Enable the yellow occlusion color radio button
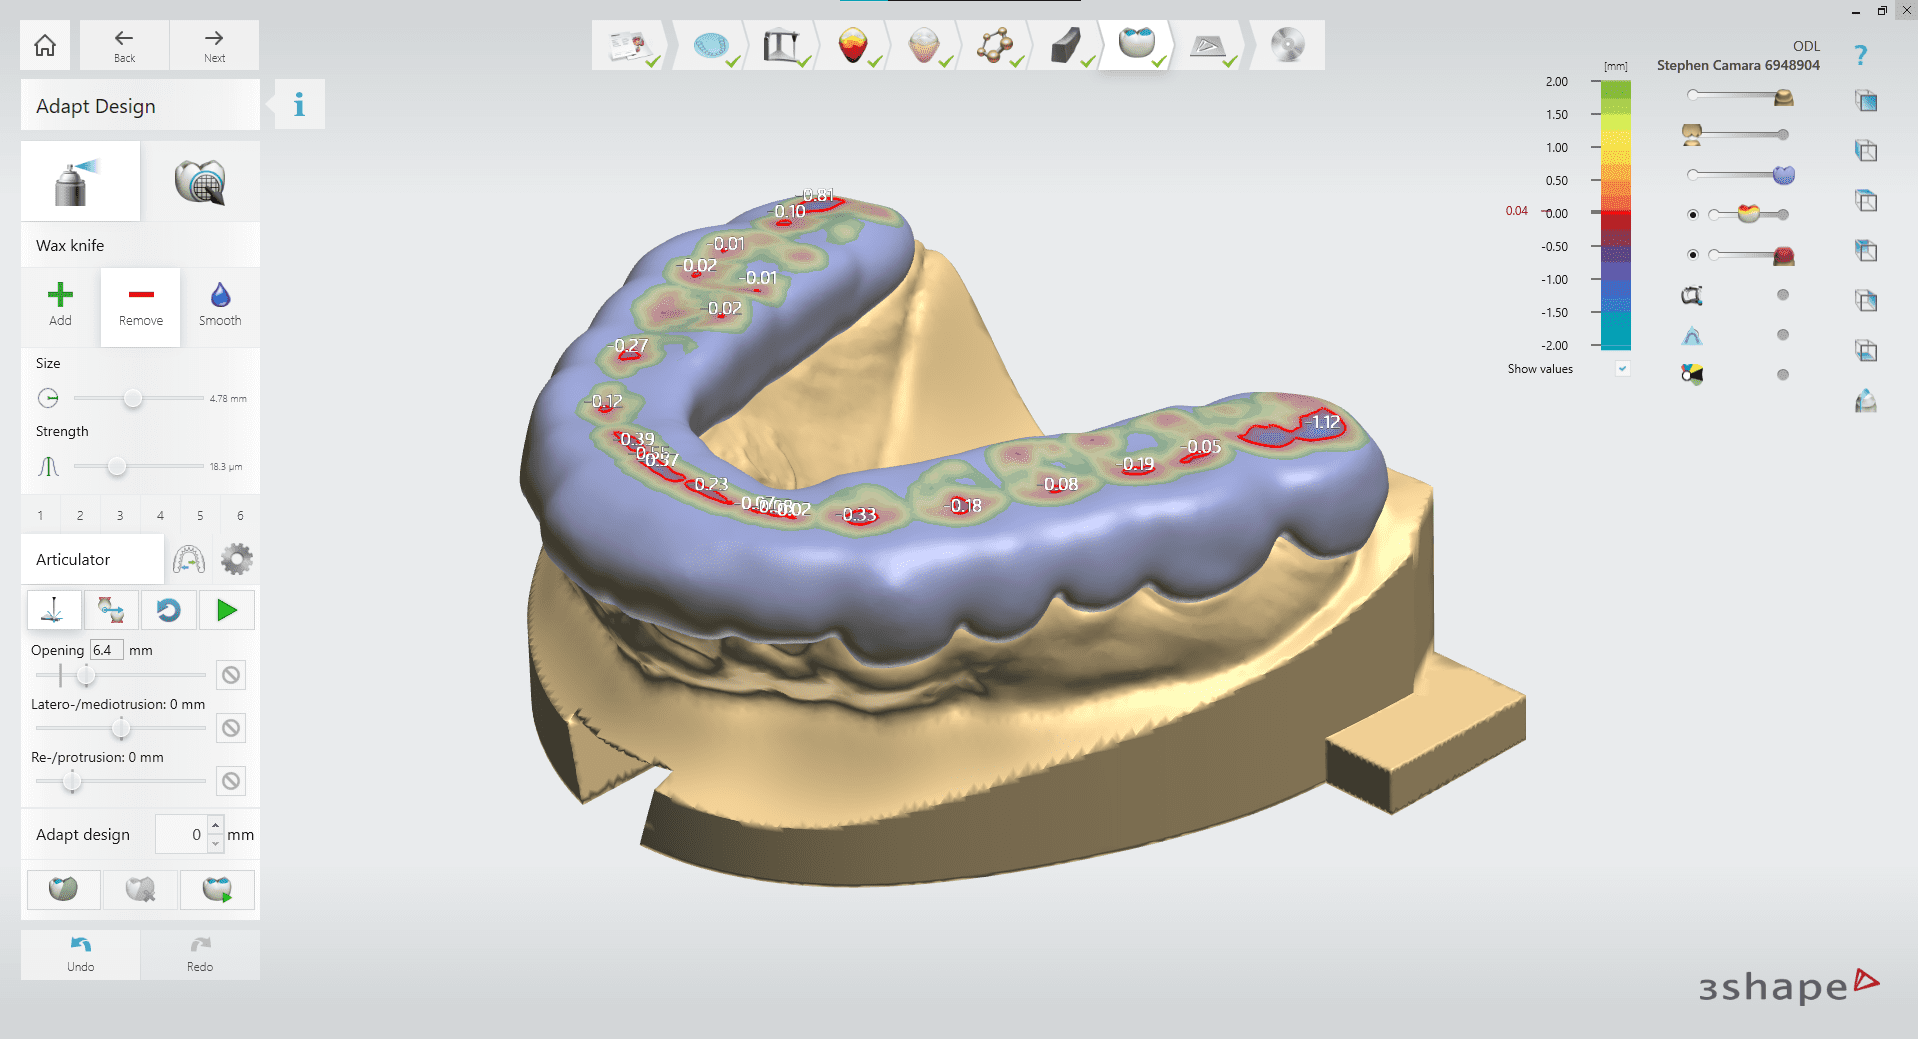 [x=1693, y=213]
